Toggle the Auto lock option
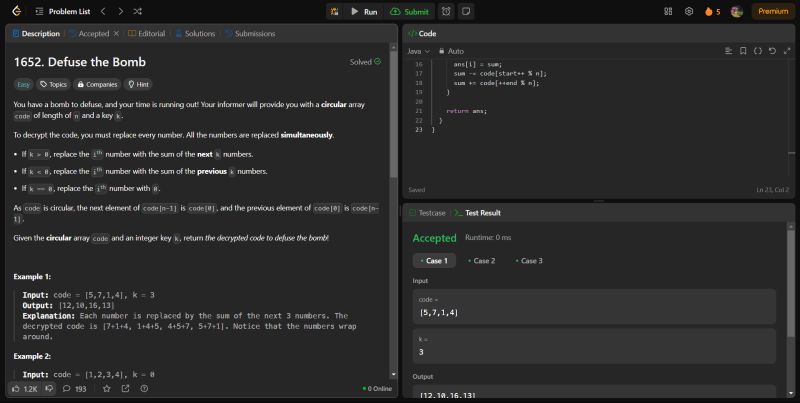The image size is (800, 403). [x=451, y=51]
